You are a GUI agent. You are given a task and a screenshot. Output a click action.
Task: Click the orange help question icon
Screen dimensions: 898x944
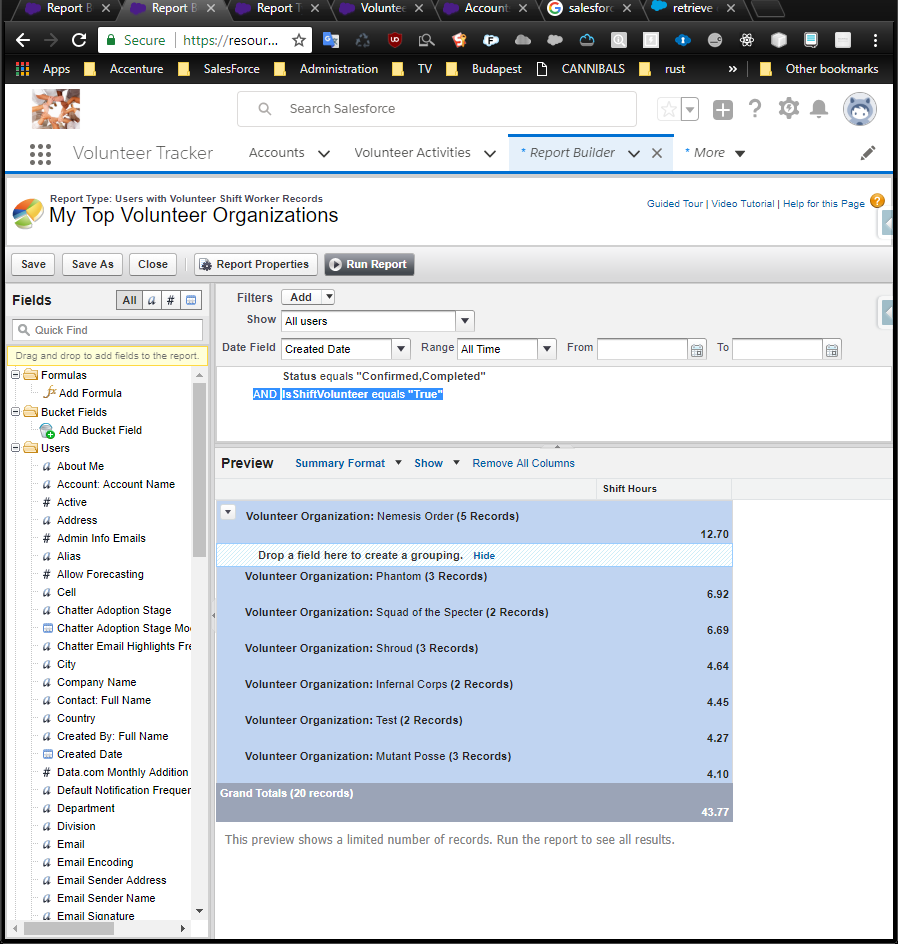pyautogui.click(x=878, y=201)
